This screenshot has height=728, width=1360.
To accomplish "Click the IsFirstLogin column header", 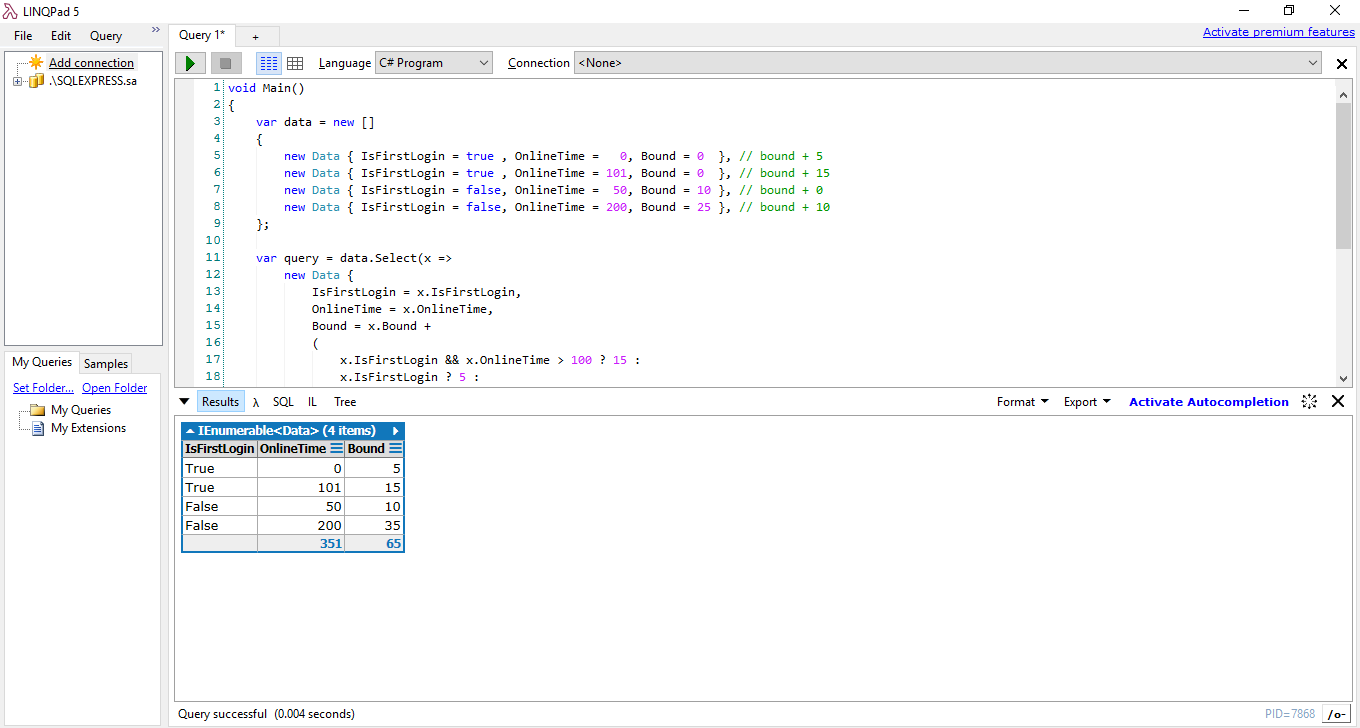I will tap(219, 449).
